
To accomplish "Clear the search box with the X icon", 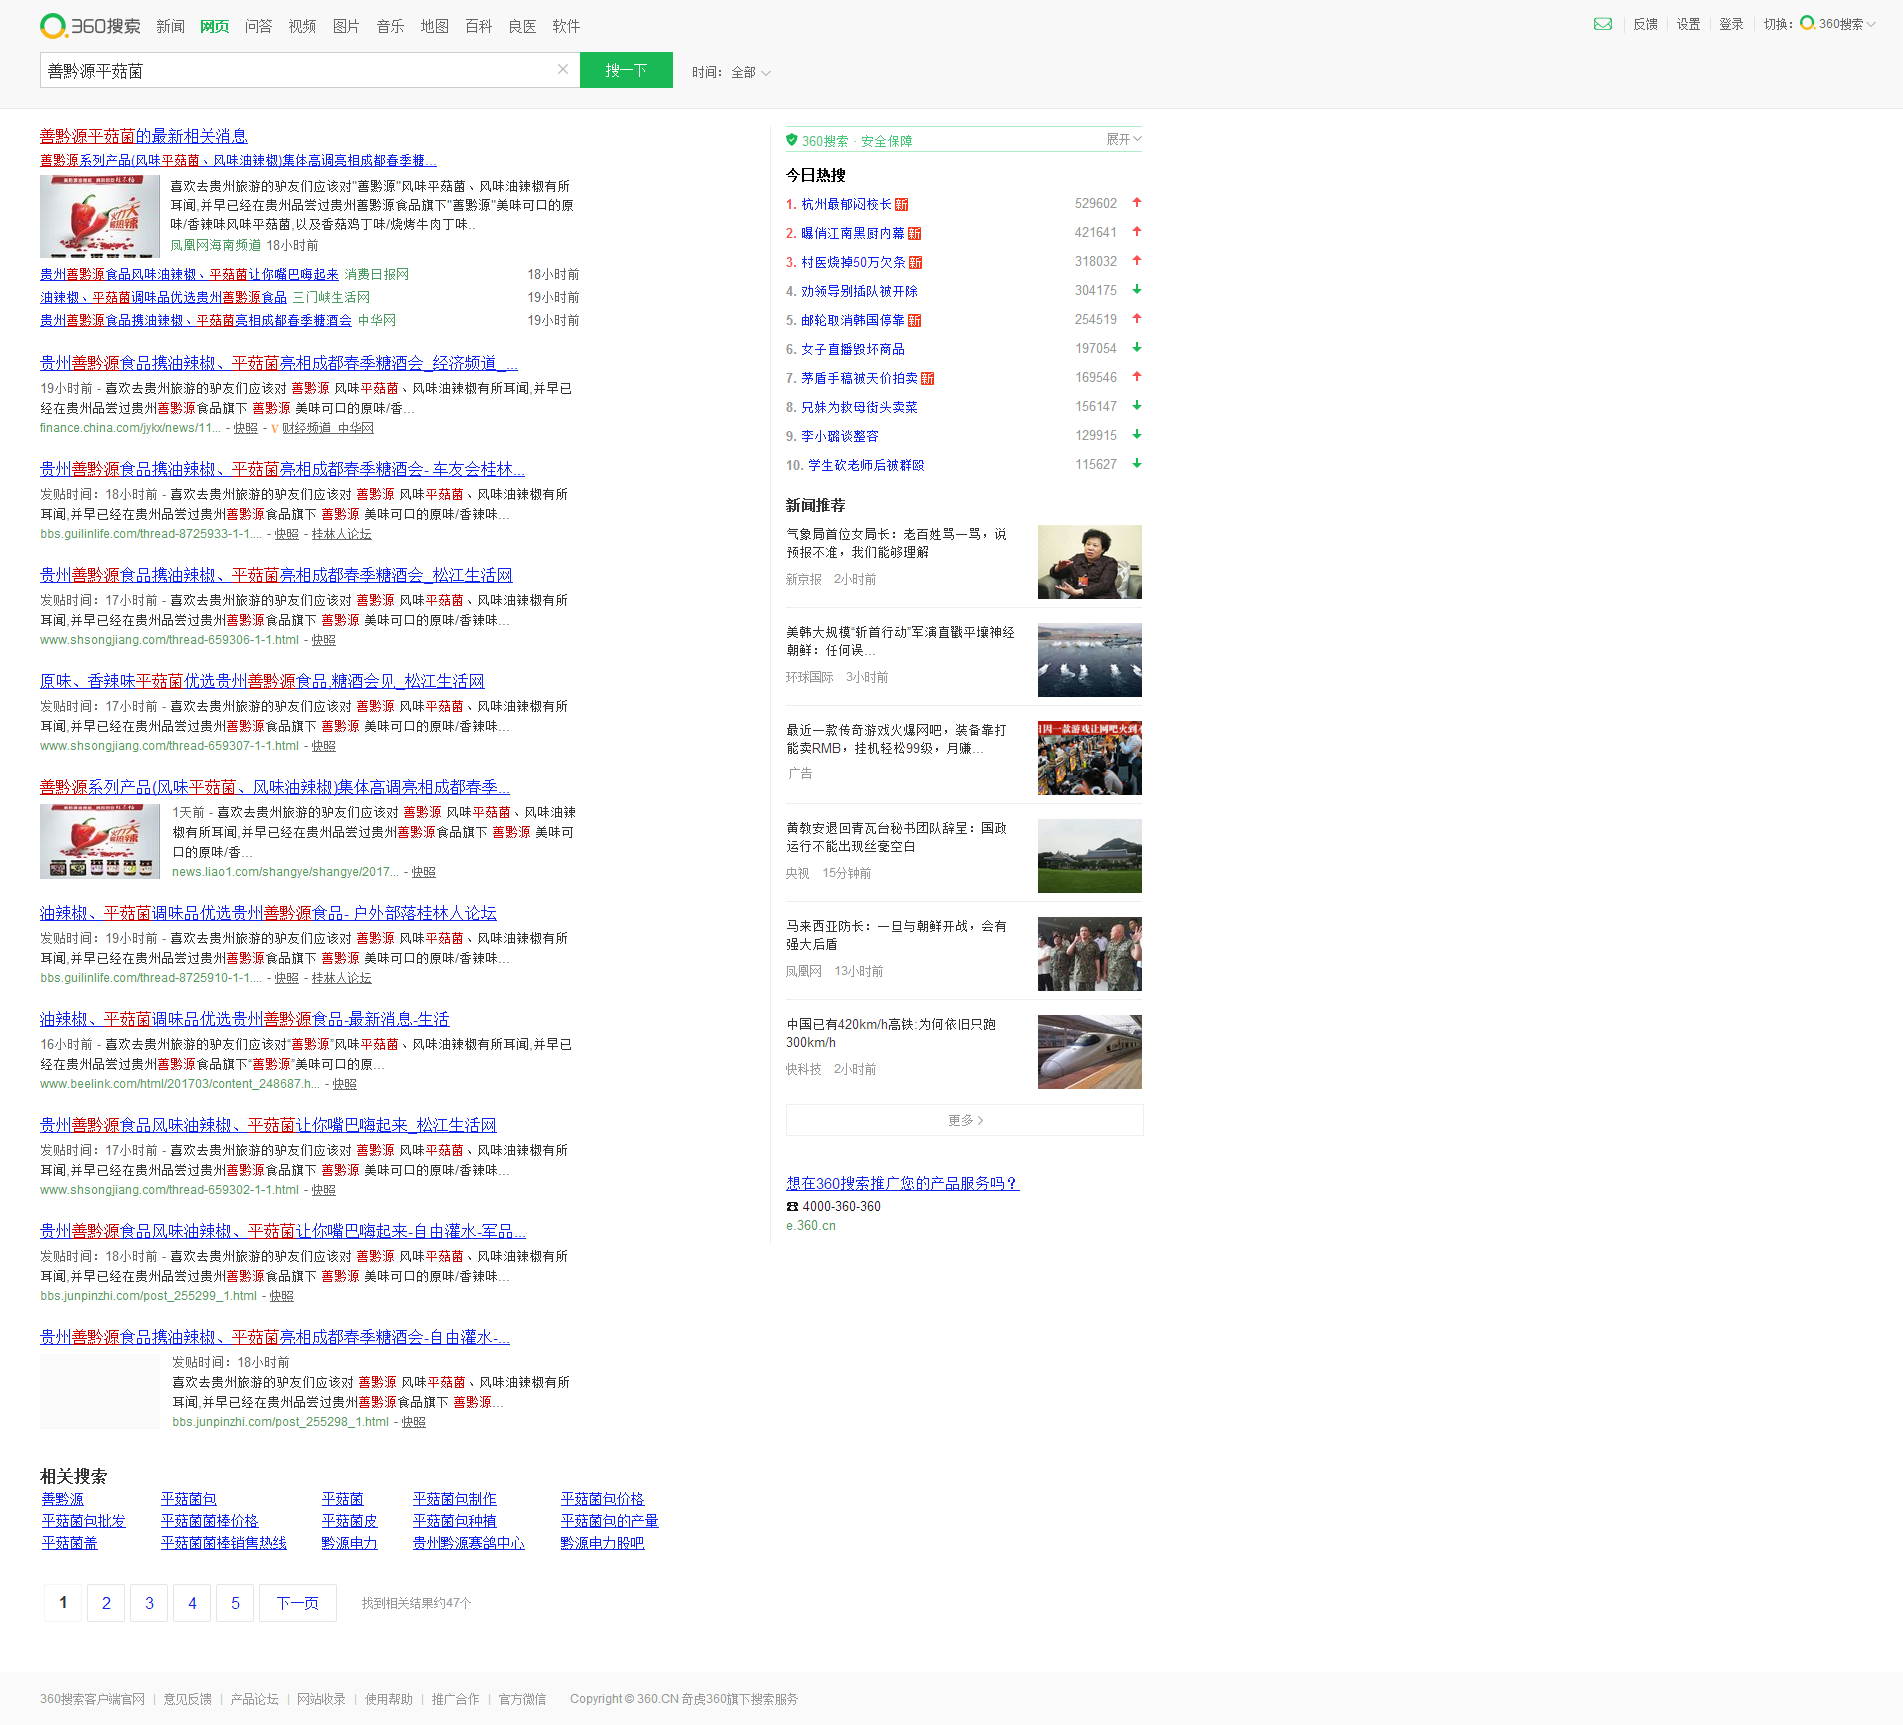I will coord(563,69).
